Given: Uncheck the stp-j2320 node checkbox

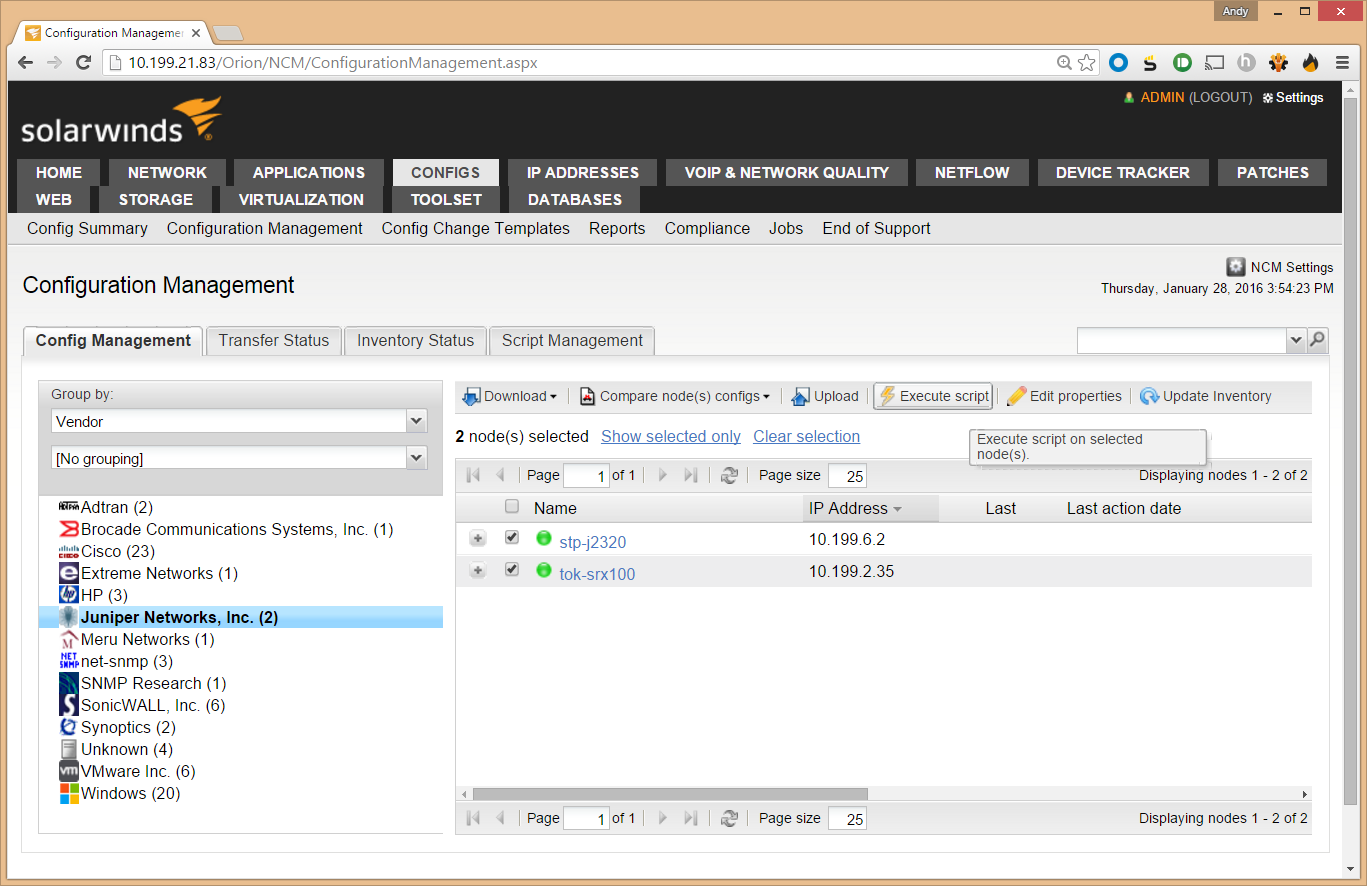Looking at the screenshot, I should 512,538.
